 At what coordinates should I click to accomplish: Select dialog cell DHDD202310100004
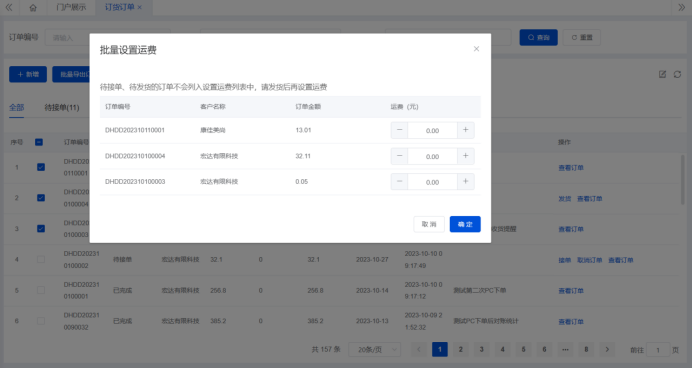coord(135,156)
